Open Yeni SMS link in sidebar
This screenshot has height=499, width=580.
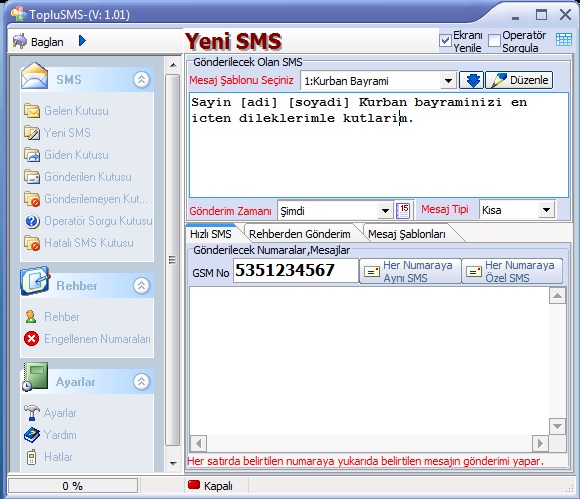coord(67,133)
